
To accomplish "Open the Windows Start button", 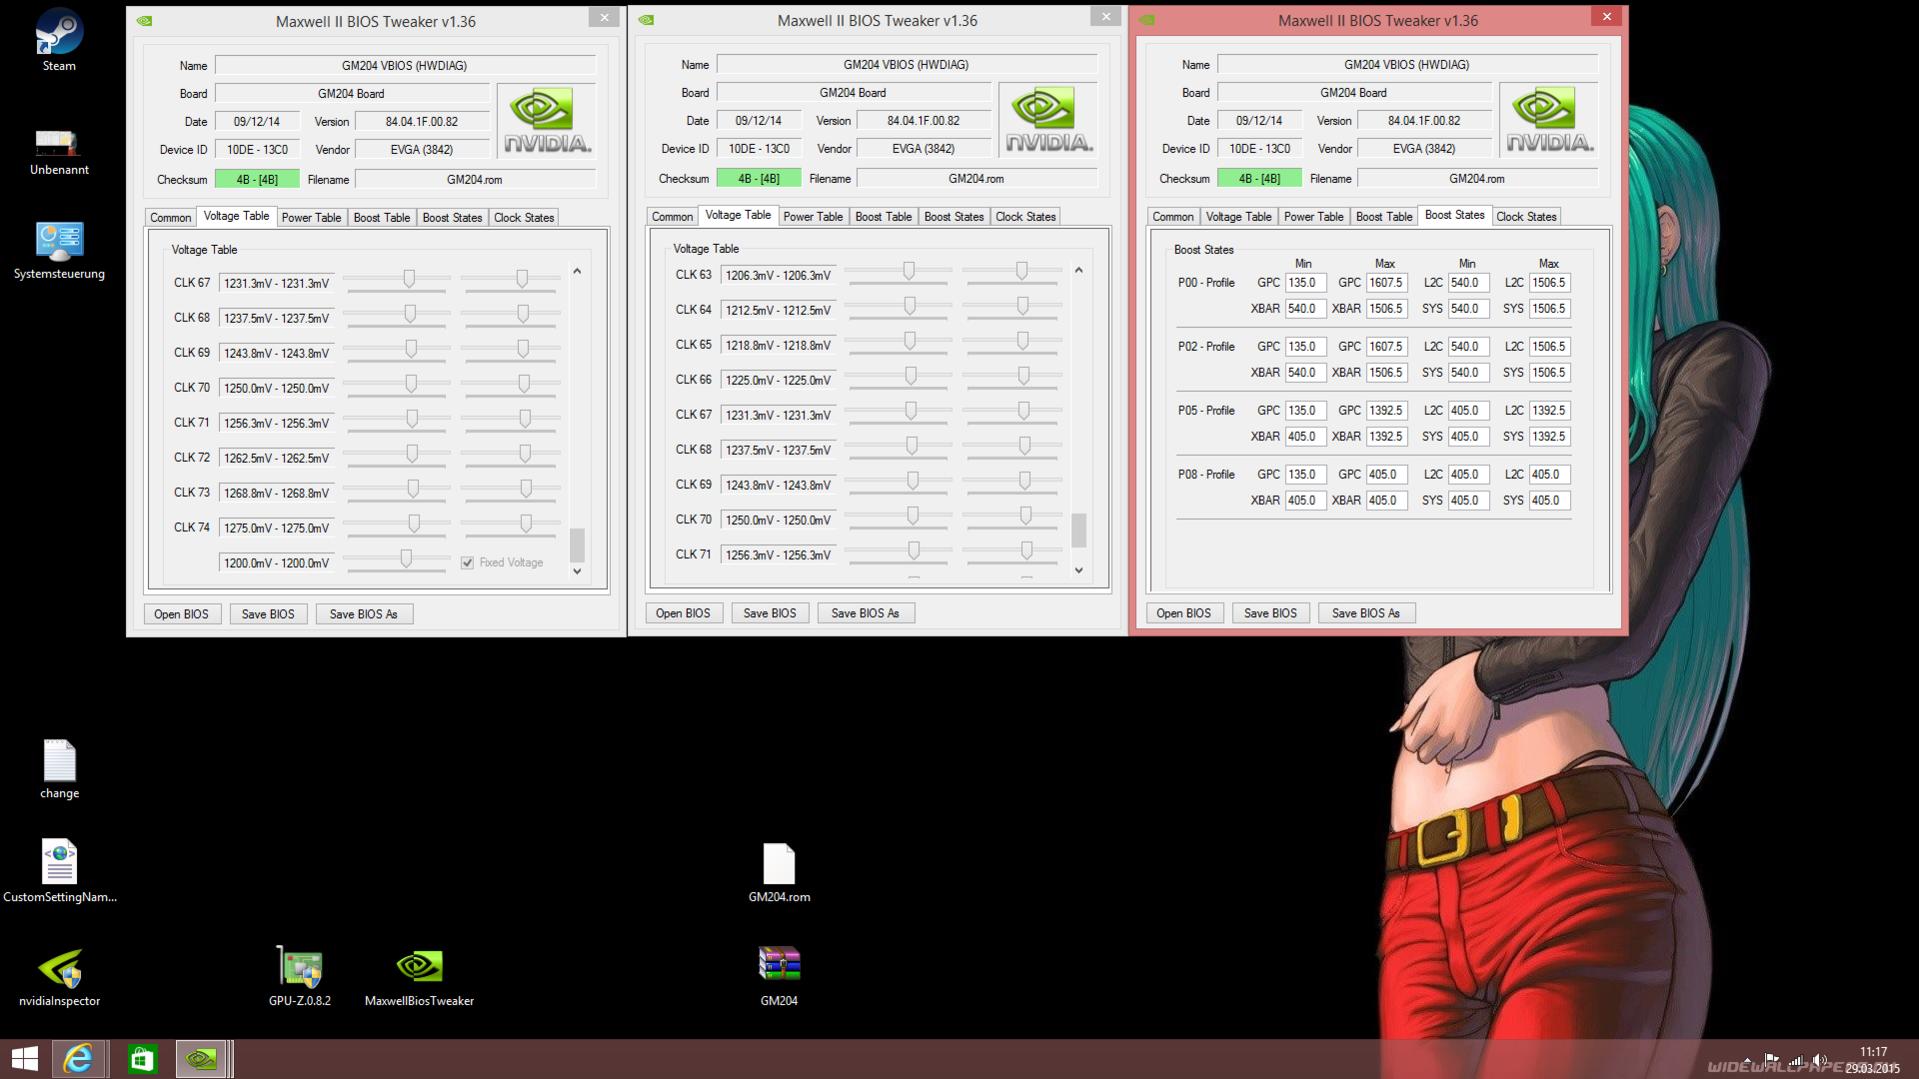I will click(x=25, y=1059).
